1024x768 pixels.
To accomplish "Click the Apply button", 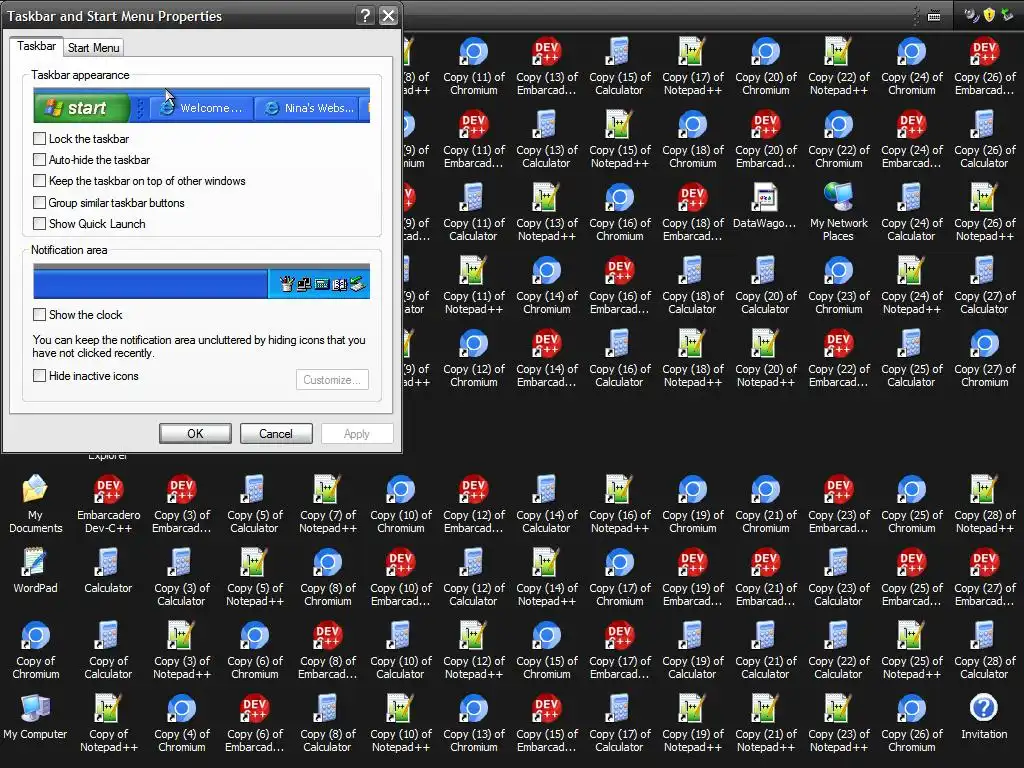I will 357,434.
